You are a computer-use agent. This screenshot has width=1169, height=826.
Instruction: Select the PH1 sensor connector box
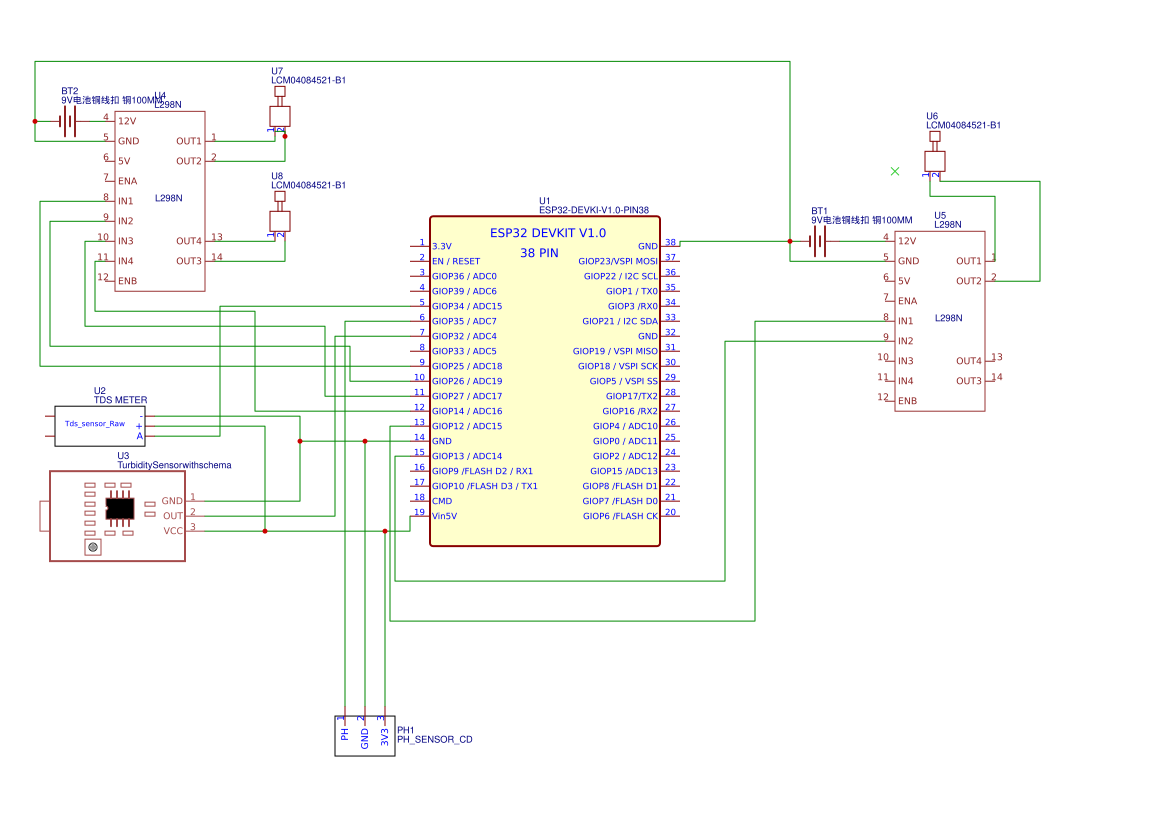(x=364, y=737)
